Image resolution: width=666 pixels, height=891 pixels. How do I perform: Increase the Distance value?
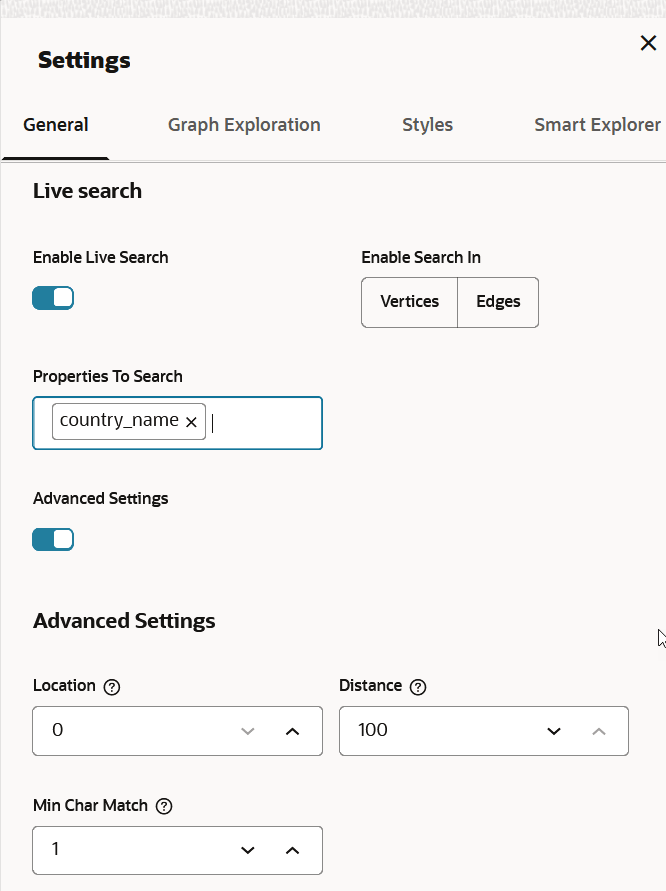598,731
